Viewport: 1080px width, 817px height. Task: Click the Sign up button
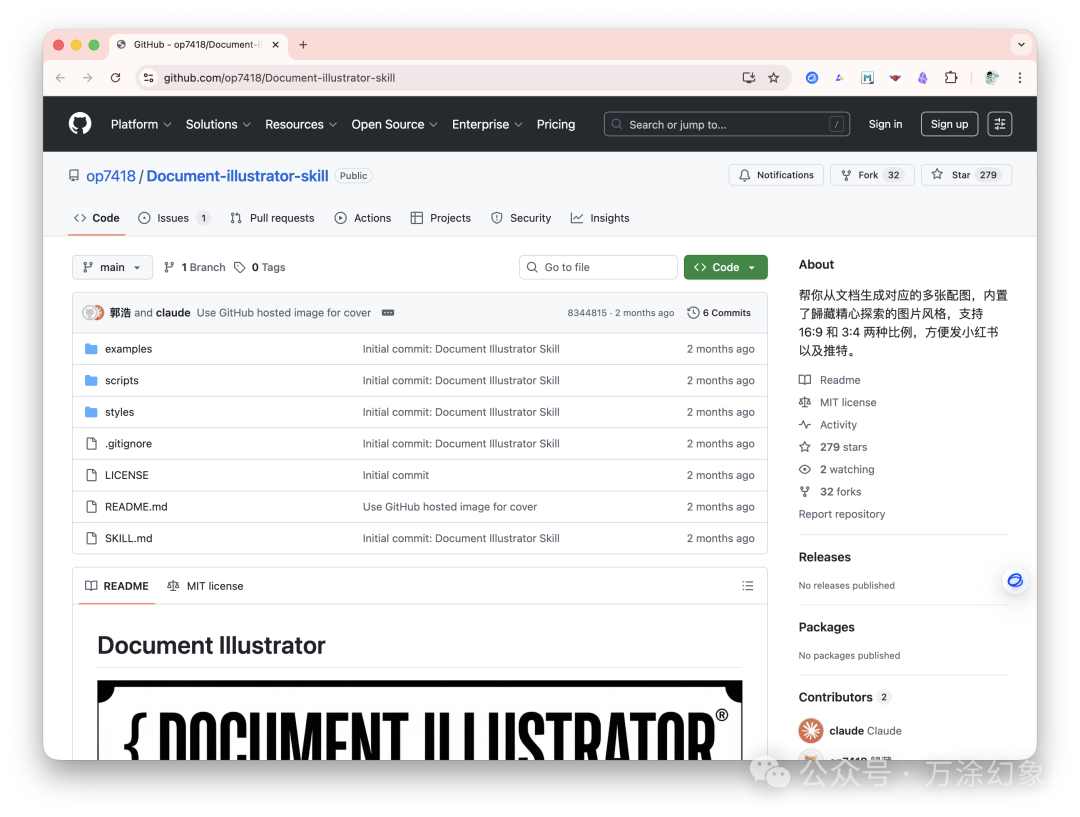tap(948, 123)
